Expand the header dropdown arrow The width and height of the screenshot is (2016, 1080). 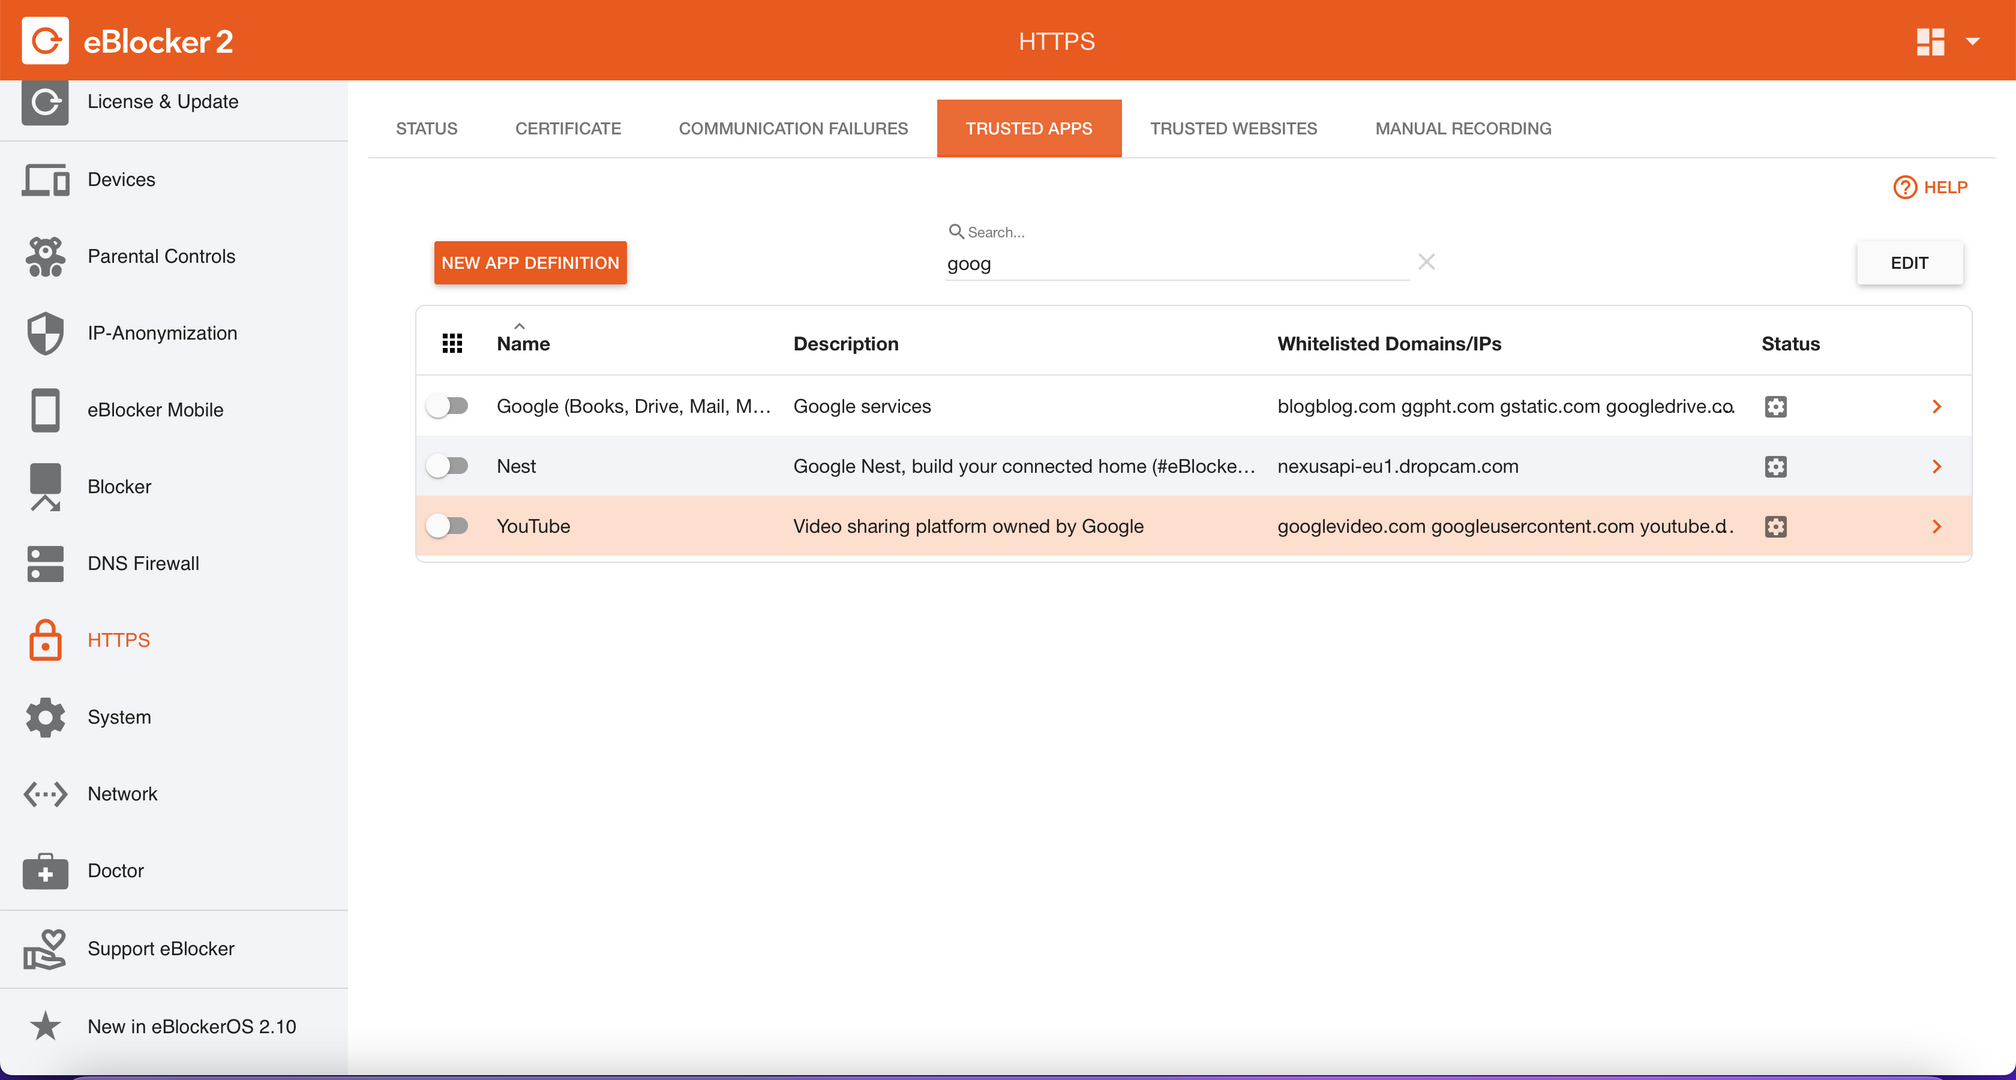coord(1972,42)
